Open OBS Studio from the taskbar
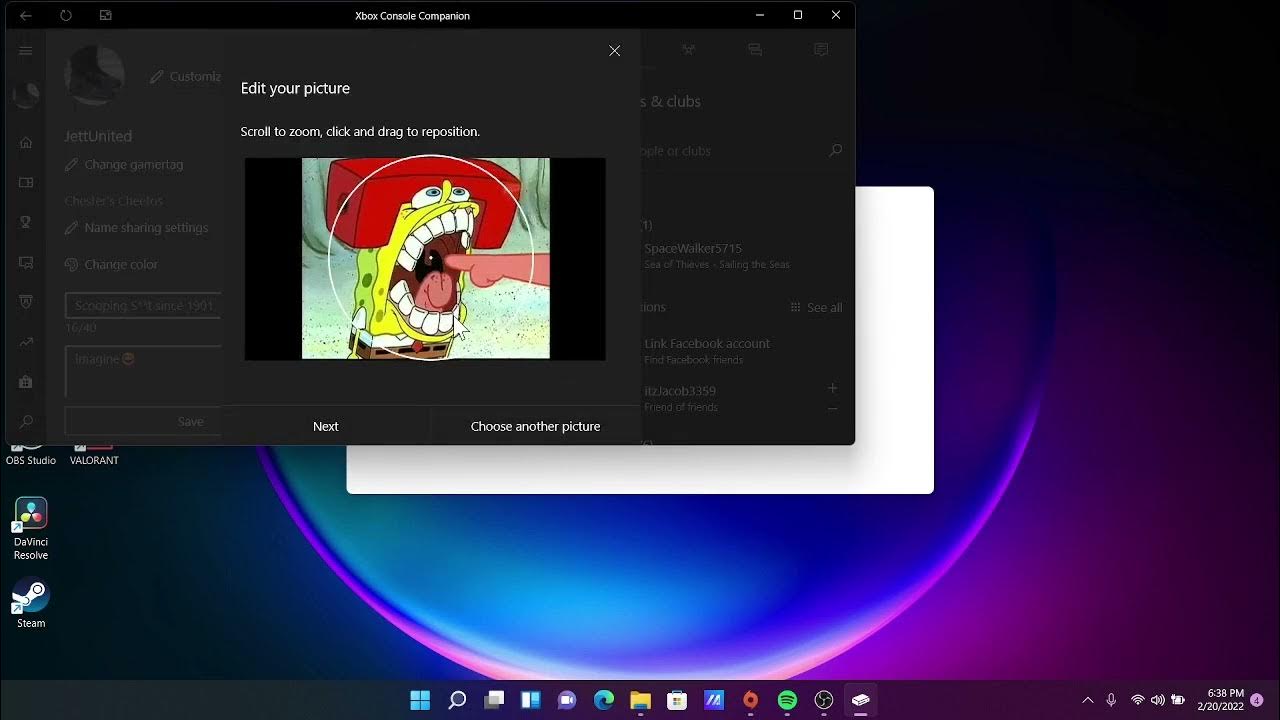The image size is (1280, 720). [x=824, y=700]
